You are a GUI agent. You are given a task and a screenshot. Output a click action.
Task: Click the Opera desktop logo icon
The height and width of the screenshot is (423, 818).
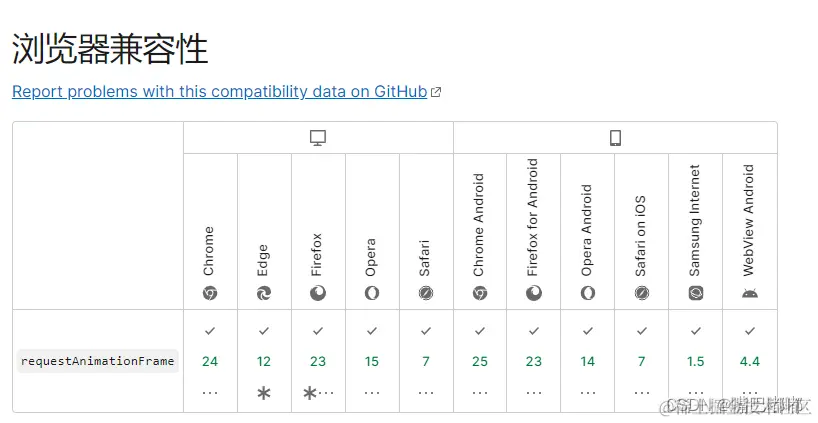[x=371, y=293]
